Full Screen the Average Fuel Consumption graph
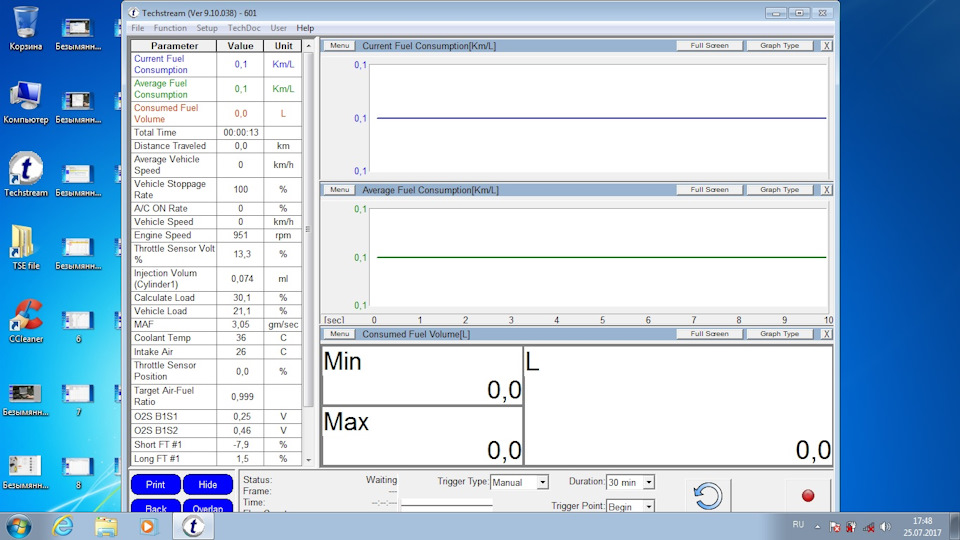This screenshot has height=540, width=960. (x=710, y=190)
